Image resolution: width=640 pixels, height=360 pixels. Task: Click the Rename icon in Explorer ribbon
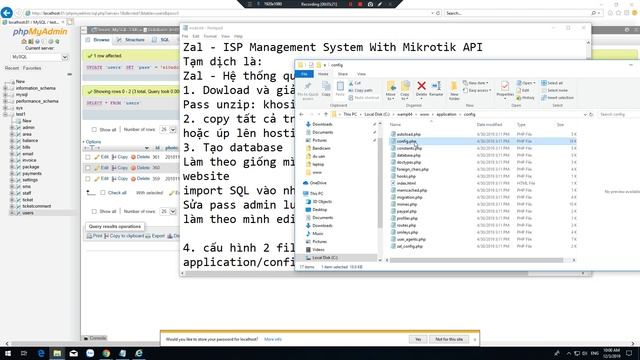click(x=436, y=86)
